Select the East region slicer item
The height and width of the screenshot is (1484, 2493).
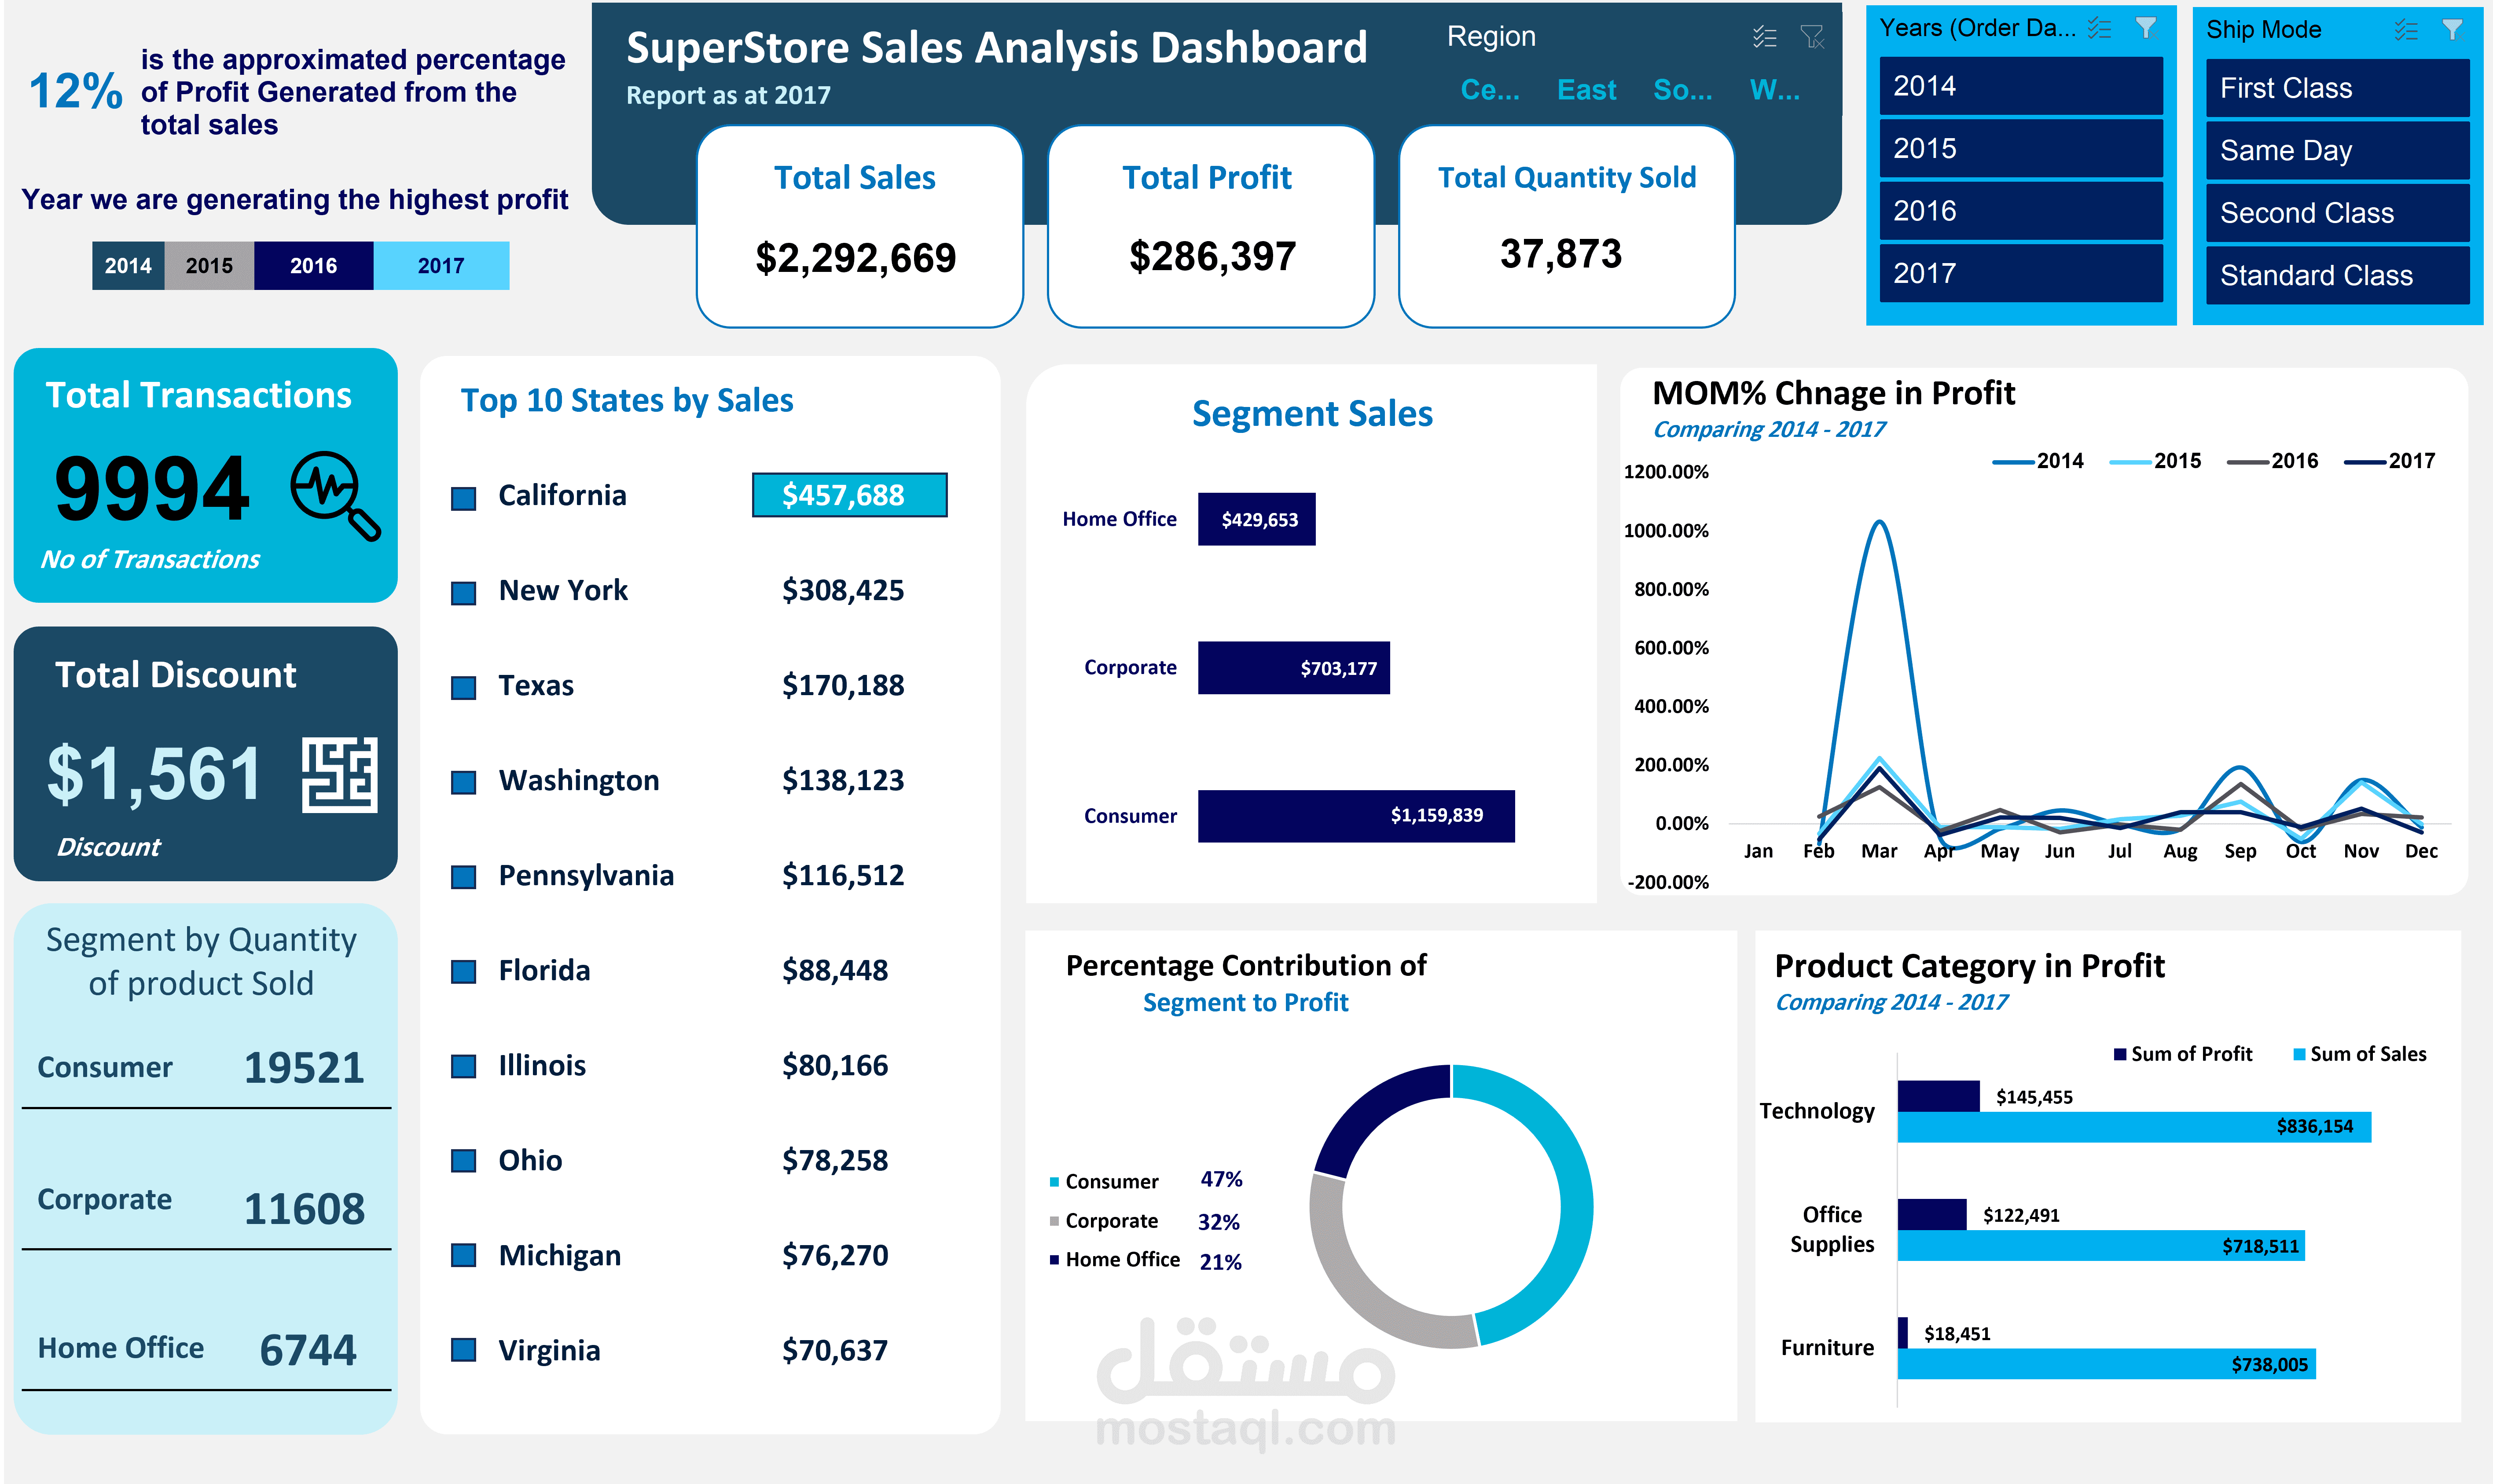(x=1586, y=90)
